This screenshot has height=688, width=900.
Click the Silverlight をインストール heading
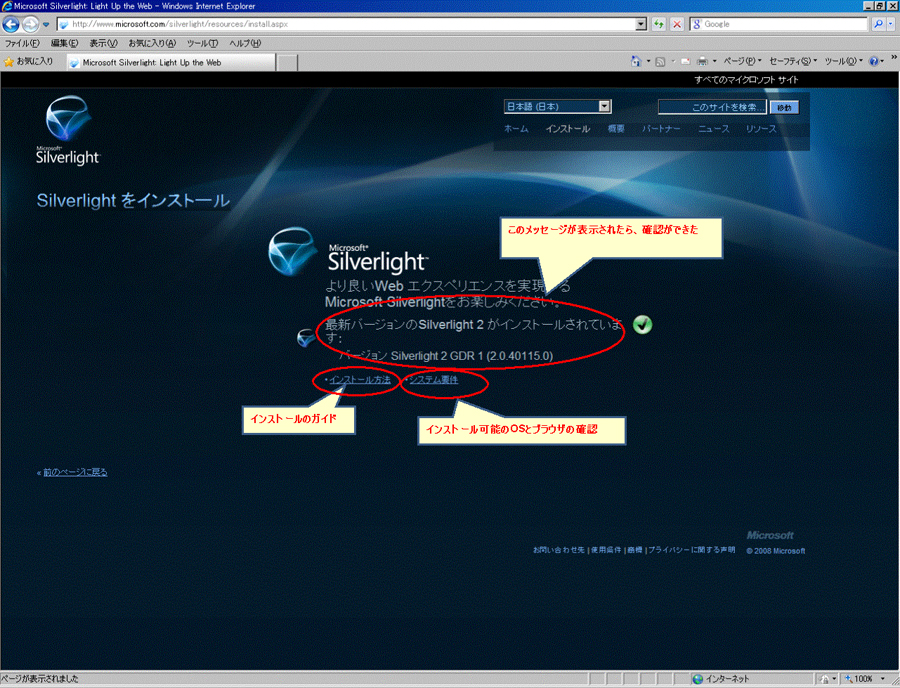133,200
